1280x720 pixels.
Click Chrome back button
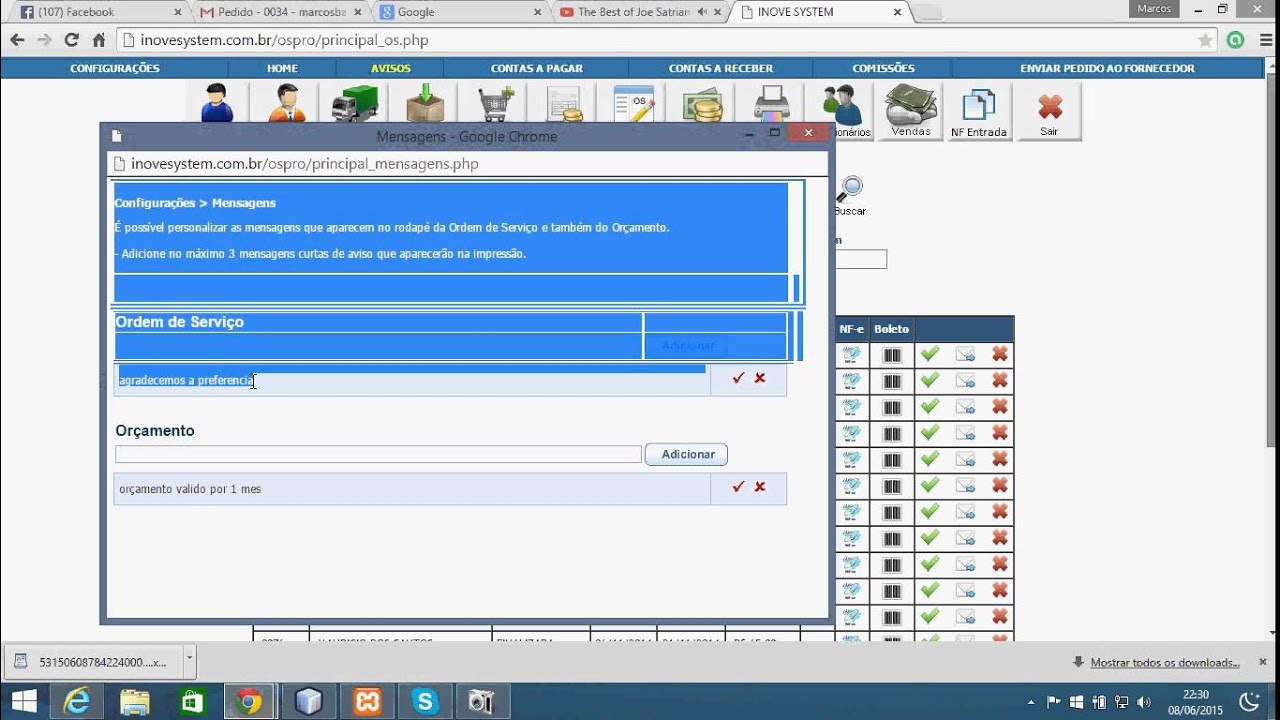point(17,40)
